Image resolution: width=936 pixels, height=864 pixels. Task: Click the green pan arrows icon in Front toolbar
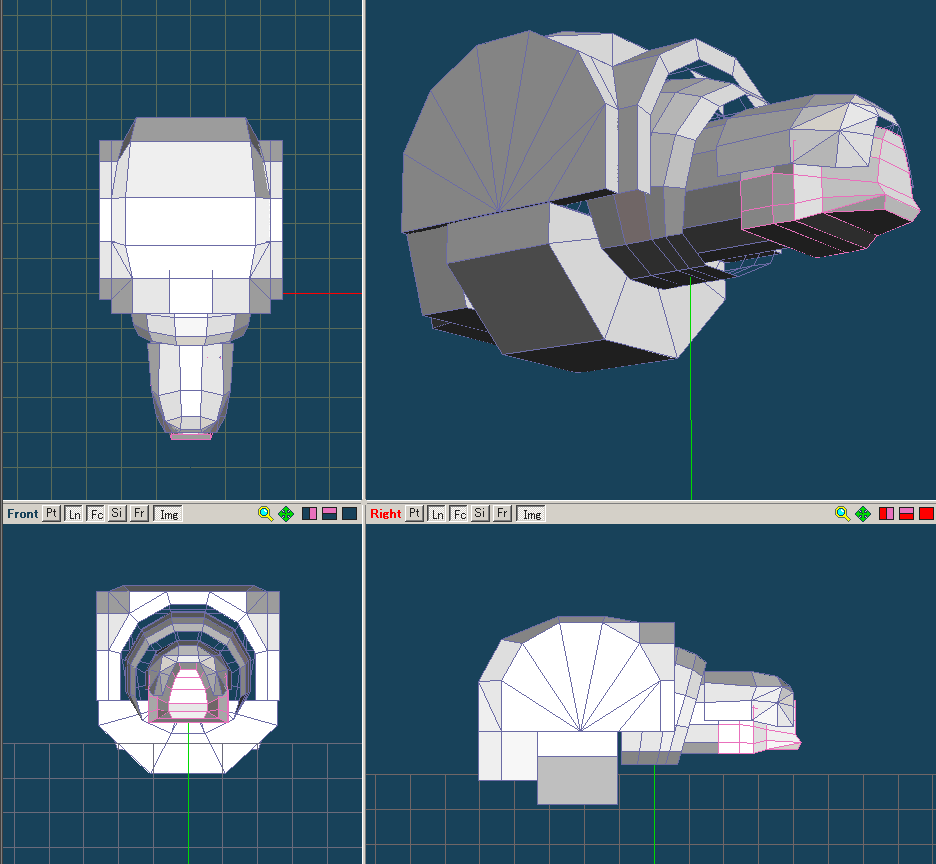[x=286, y=514]
